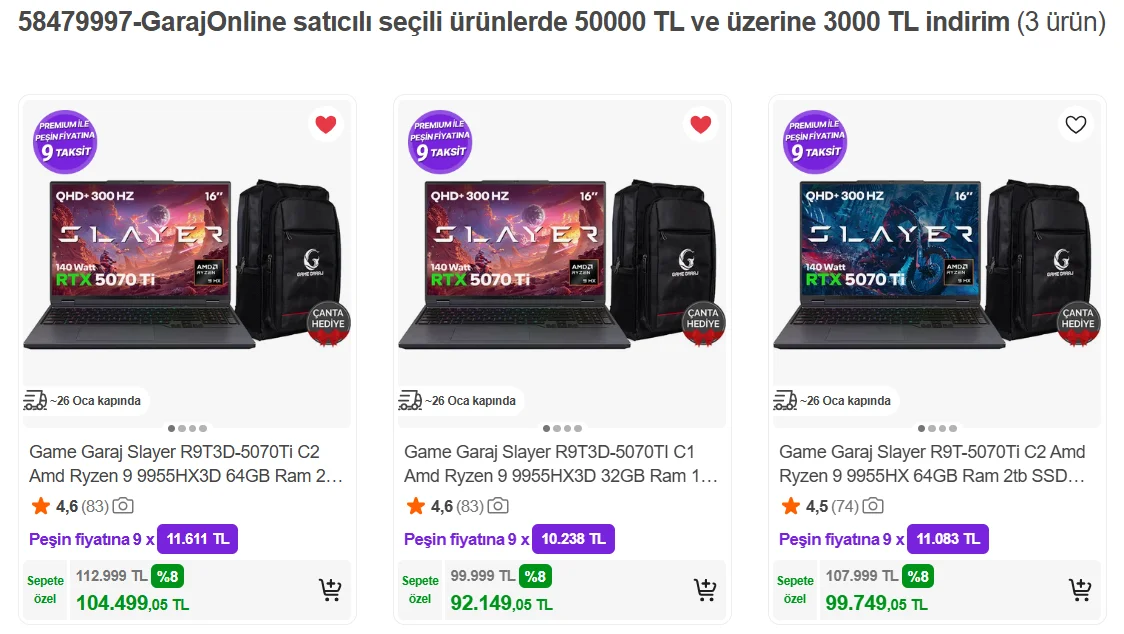Screen dimensions: 1124x634
Task: Click the 9 Taksit premium badge on third product
Action: point(815,141)
